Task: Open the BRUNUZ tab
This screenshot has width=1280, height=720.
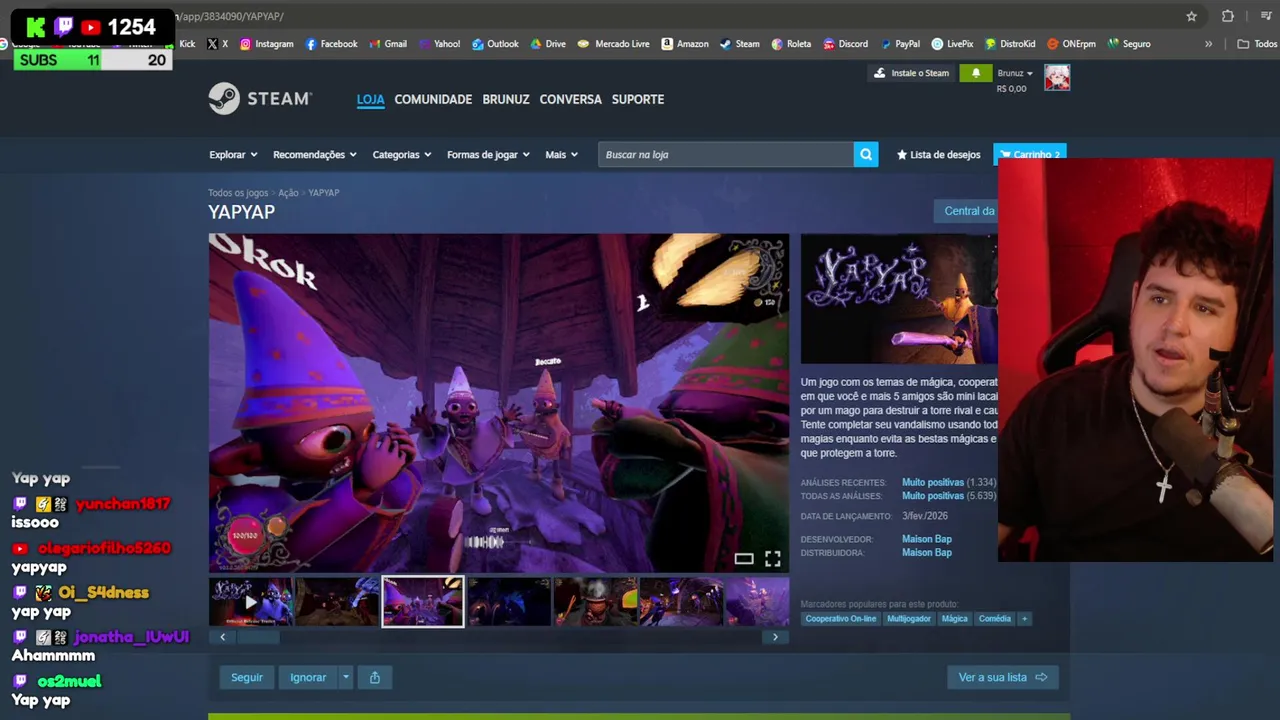Action: [x=506, y=99]
